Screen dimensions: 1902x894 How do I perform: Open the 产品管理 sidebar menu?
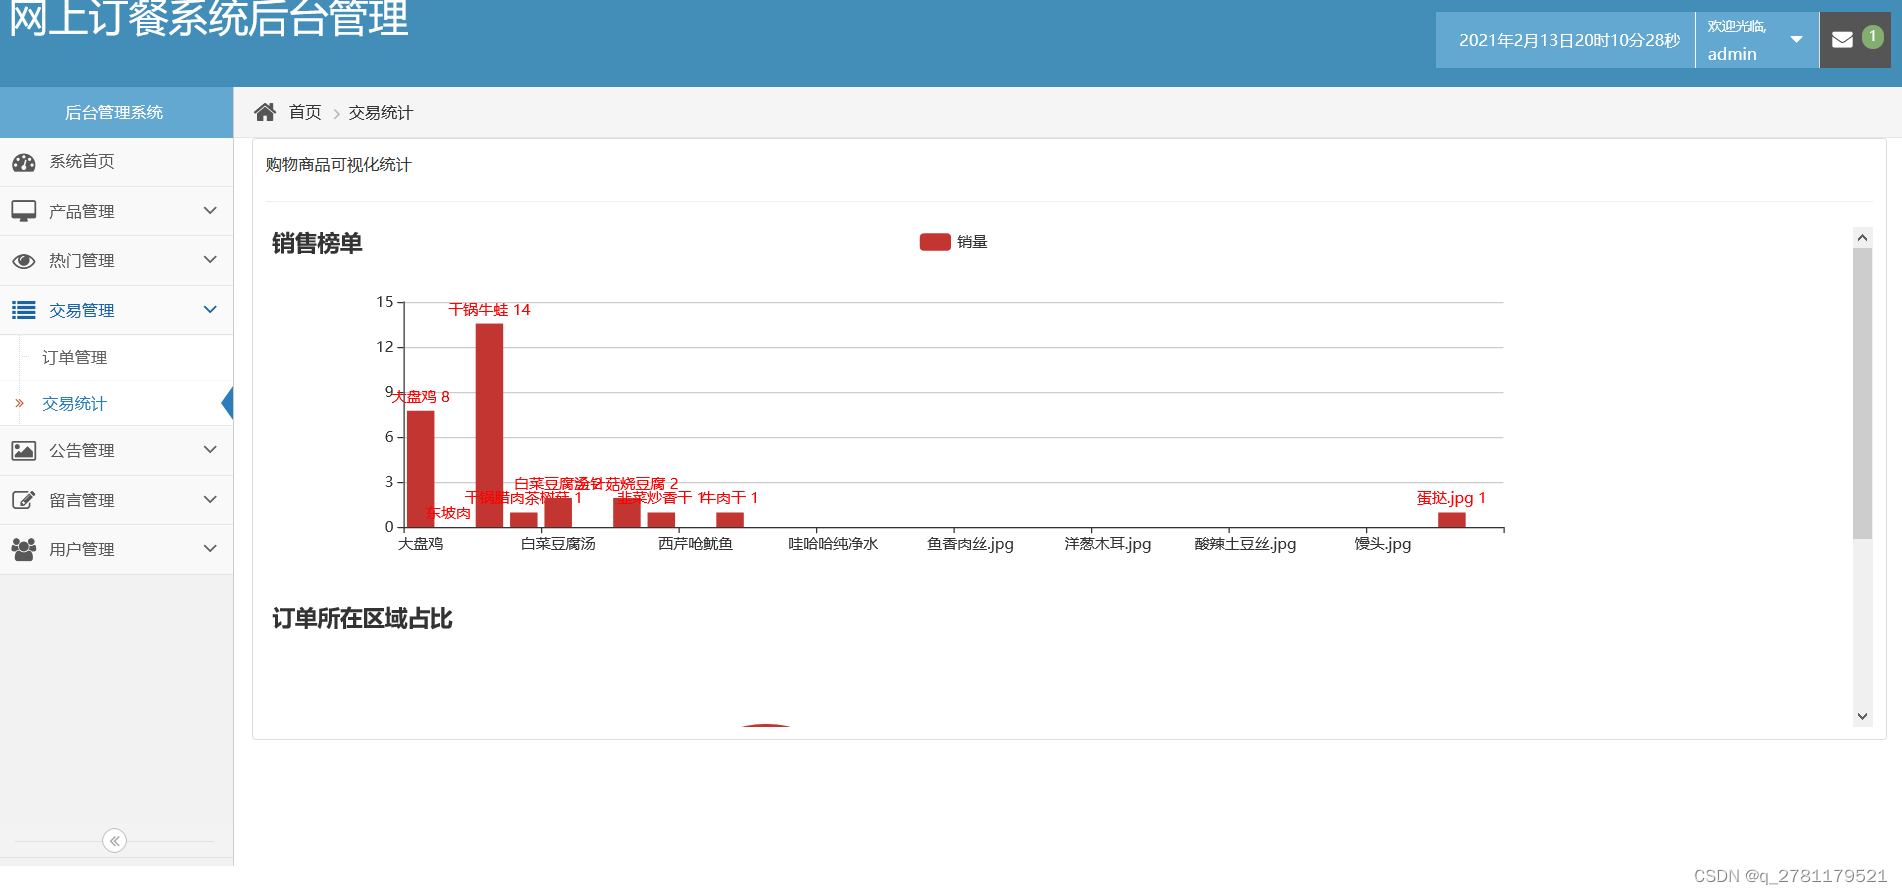116,211
